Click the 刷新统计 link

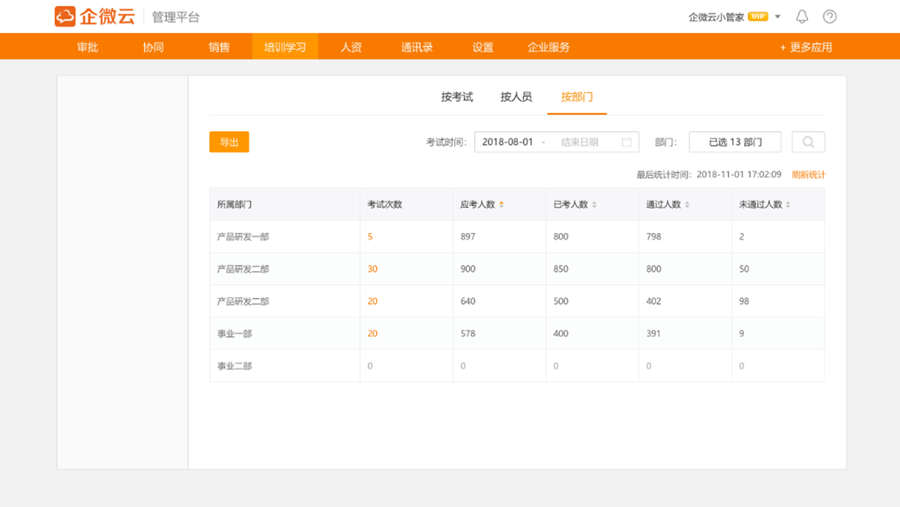click(x=808, y=175)
